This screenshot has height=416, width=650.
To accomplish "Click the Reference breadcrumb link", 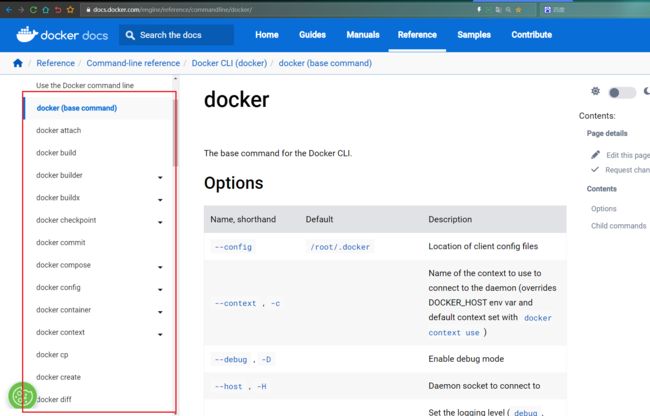I will (56, 63).
